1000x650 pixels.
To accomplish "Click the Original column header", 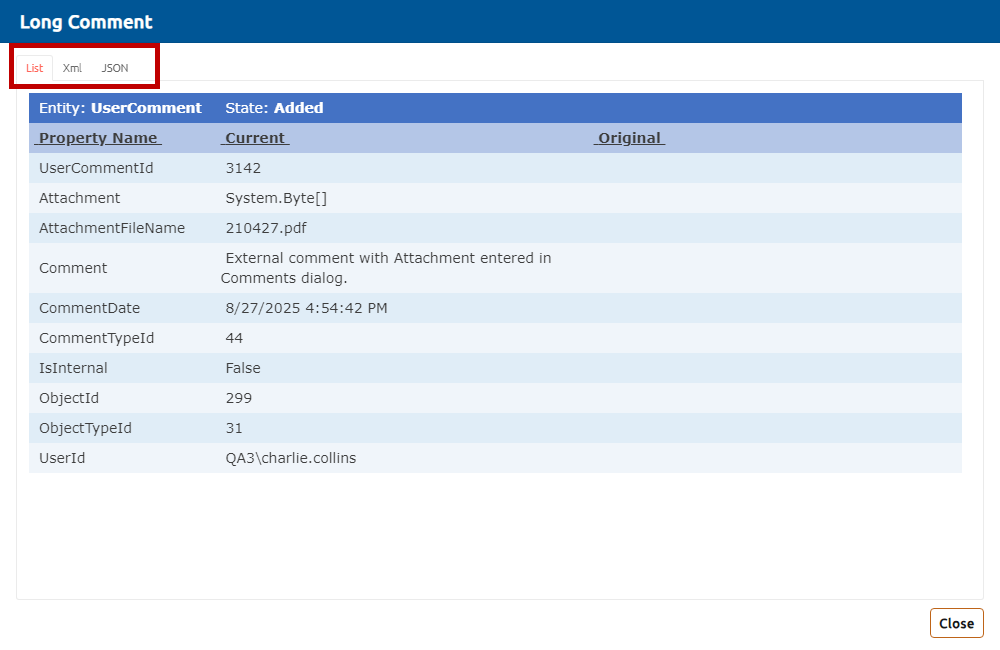I will [x=629, y=138].
